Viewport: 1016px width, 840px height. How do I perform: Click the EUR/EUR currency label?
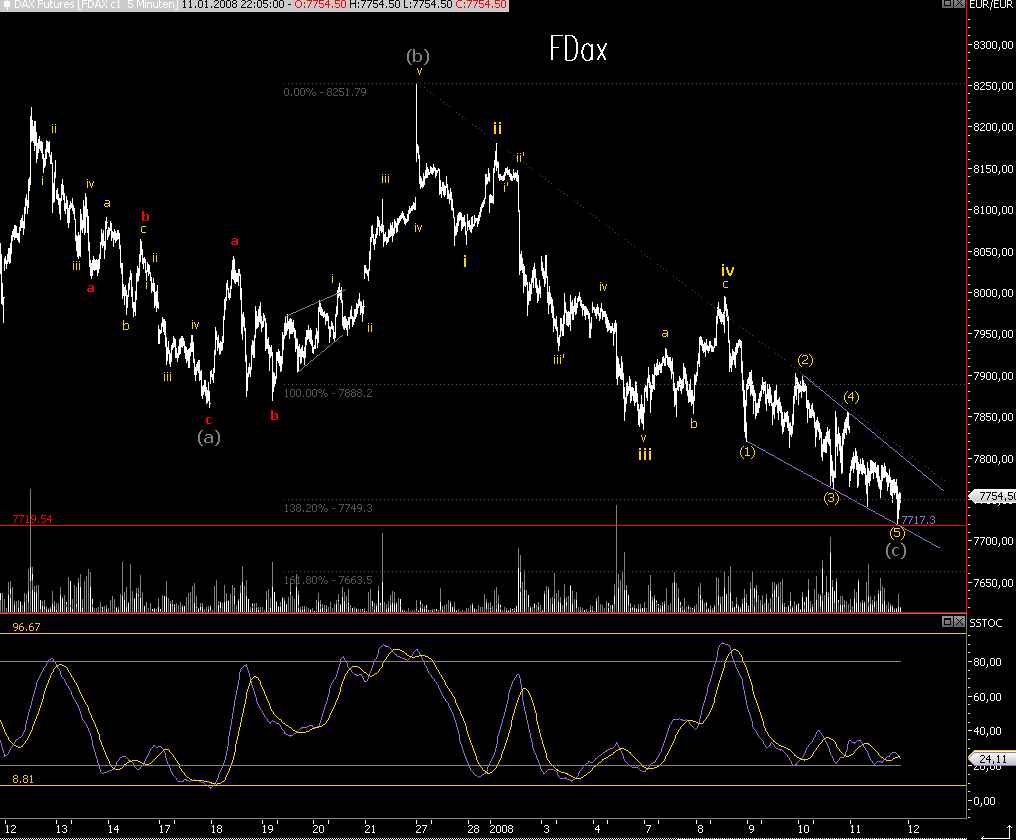[x=992, y=5]
